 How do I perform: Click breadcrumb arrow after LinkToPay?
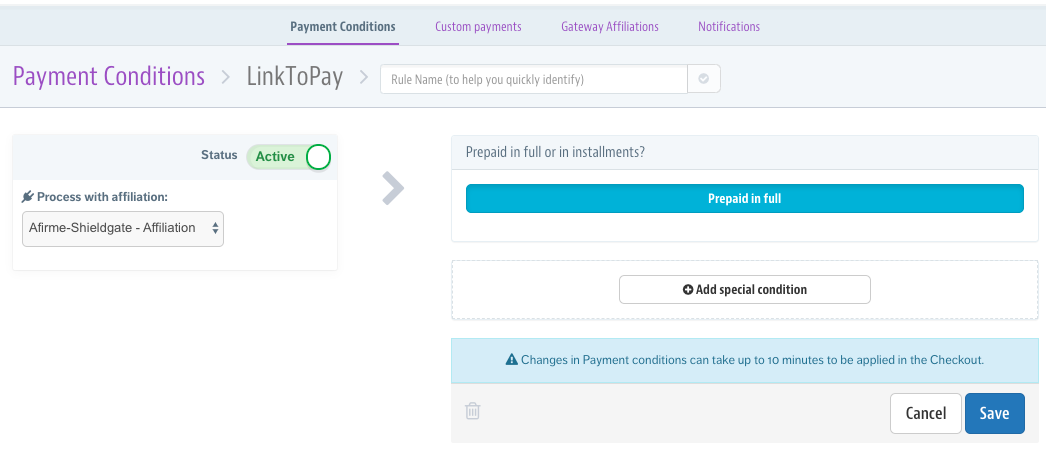pos(364,77)
